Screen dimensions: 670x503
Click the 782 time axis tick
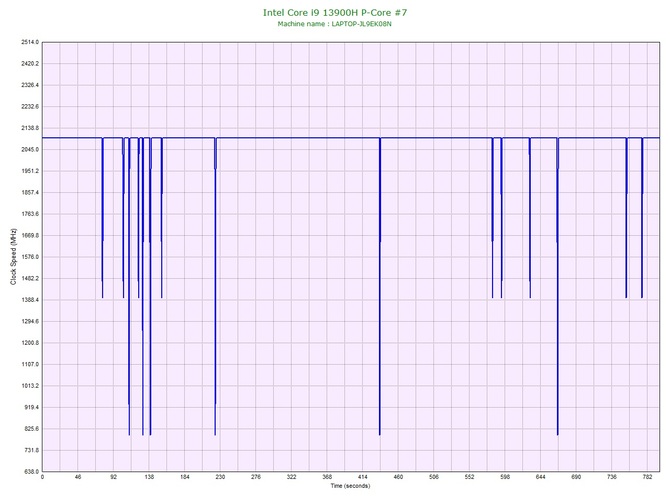(x=647, y=477)
